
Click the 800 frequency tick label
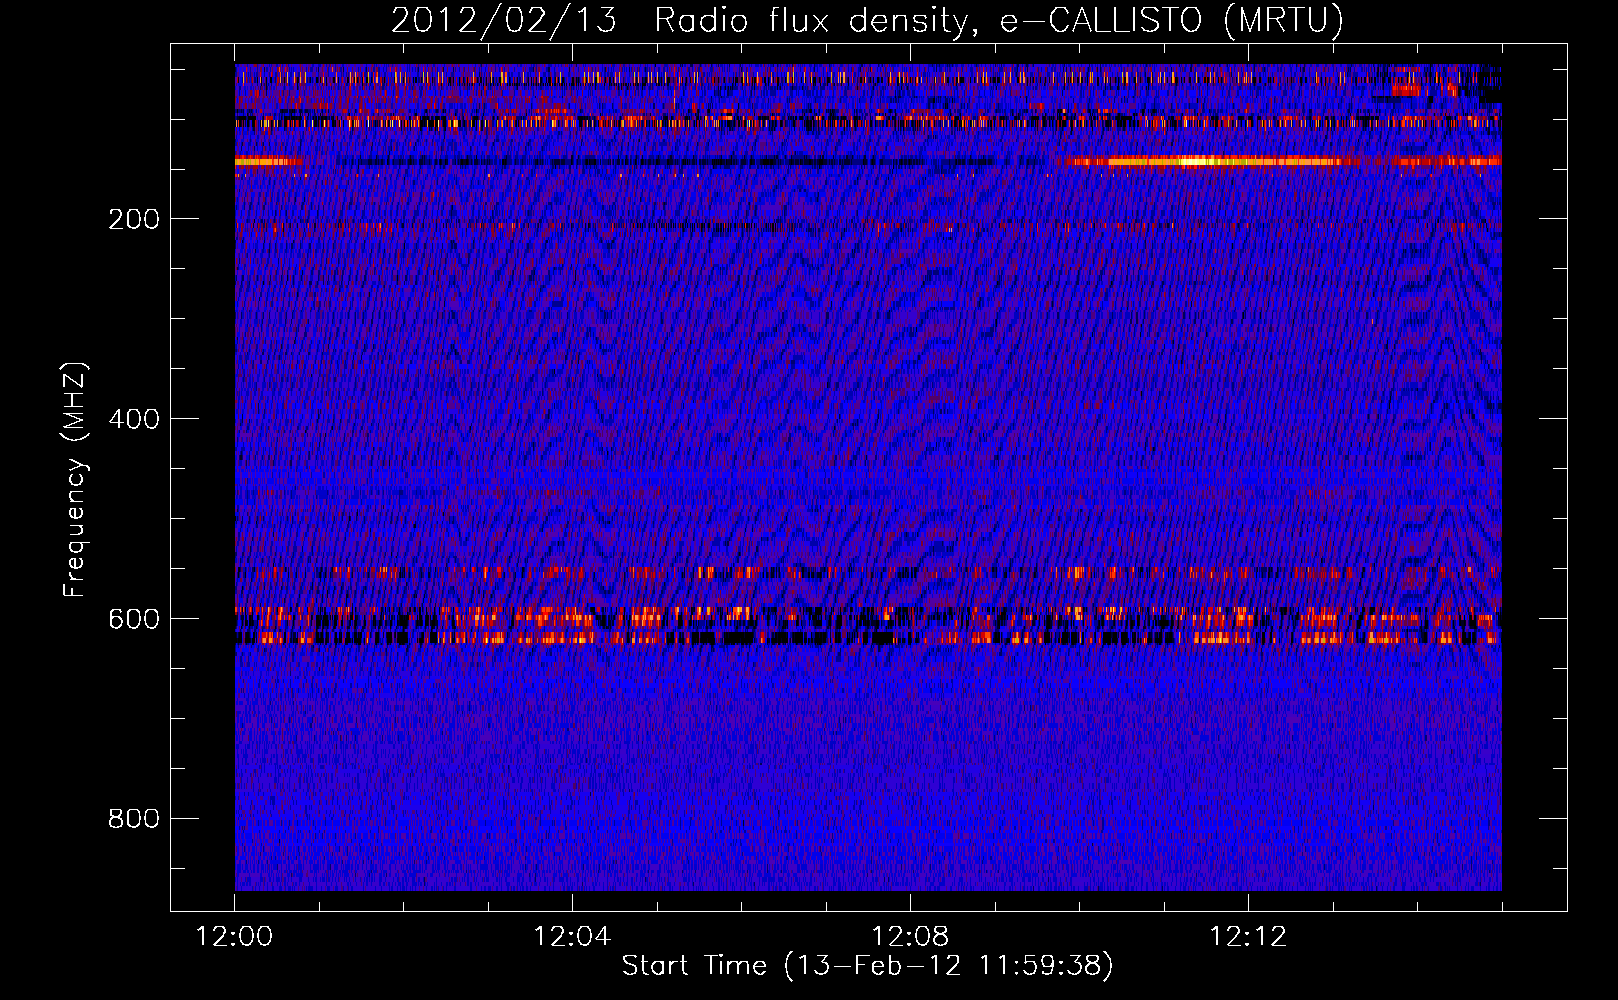134,819
